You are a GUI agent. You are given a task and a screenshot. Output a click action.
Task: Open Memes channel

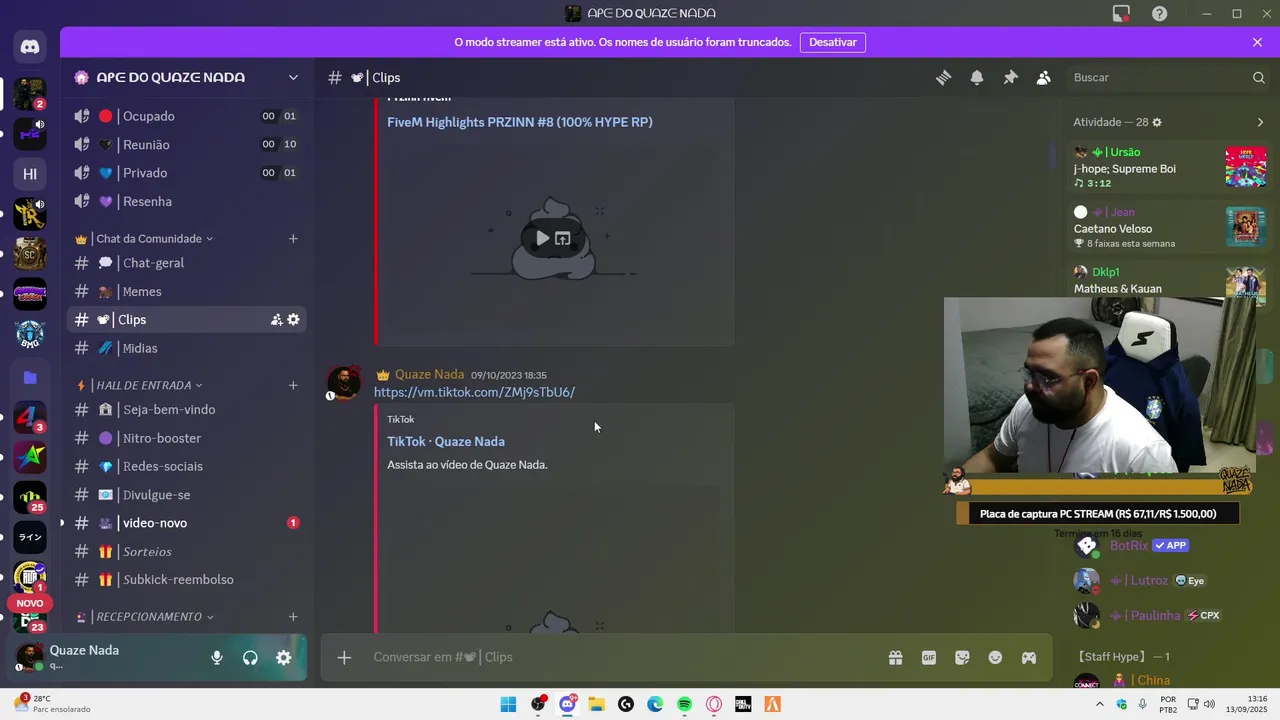click(186, 291)
